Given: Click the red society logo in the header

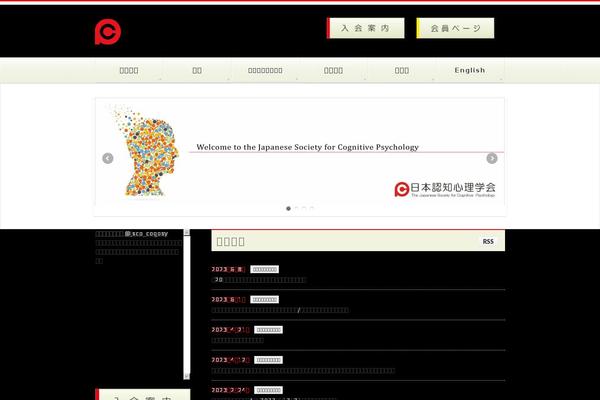Looking at the screenshot, I should (x=108, y=32).
